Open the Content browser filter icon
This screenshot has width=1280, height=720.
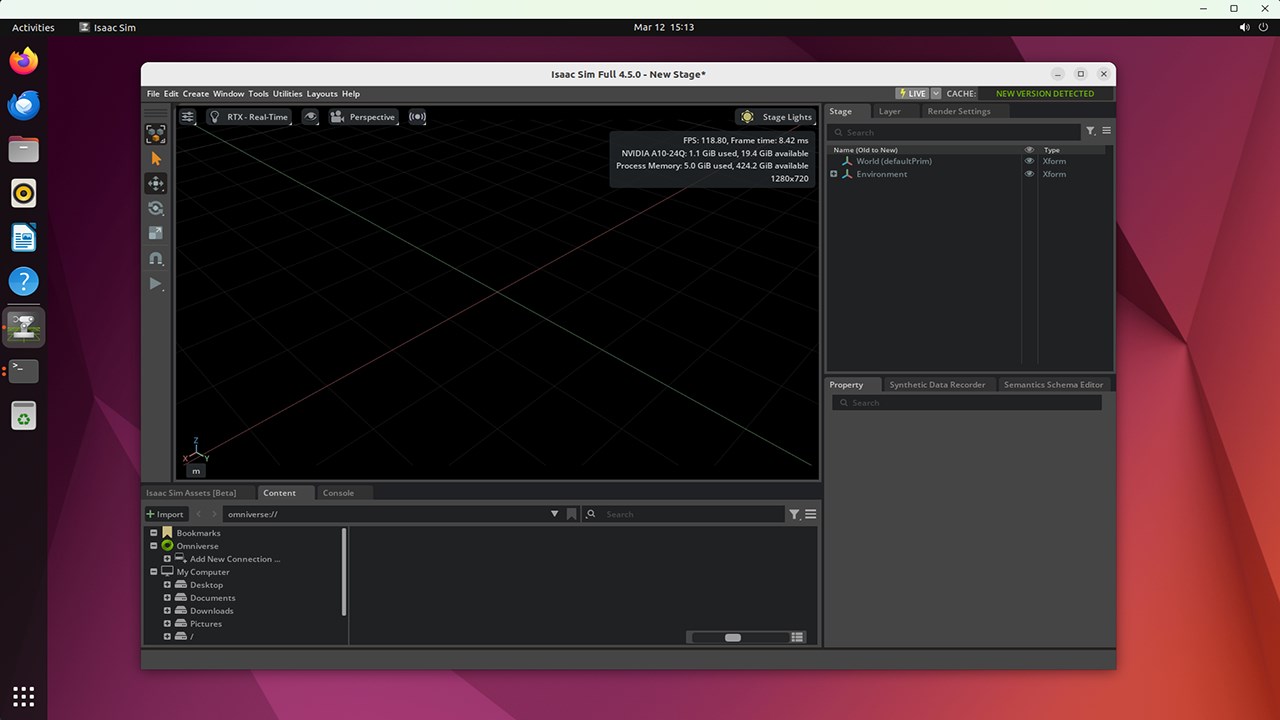click(794, 514)
